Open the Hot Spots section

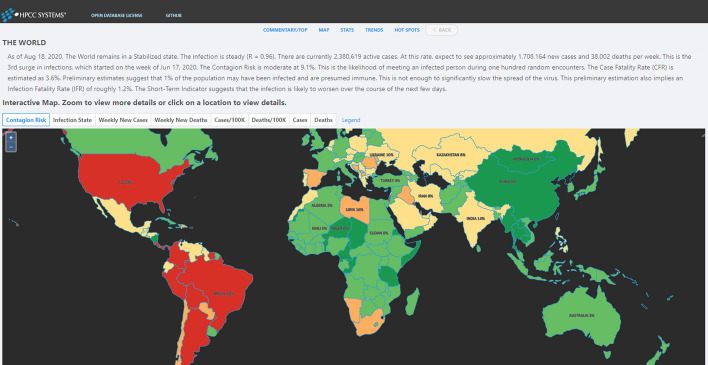[407, 30]
